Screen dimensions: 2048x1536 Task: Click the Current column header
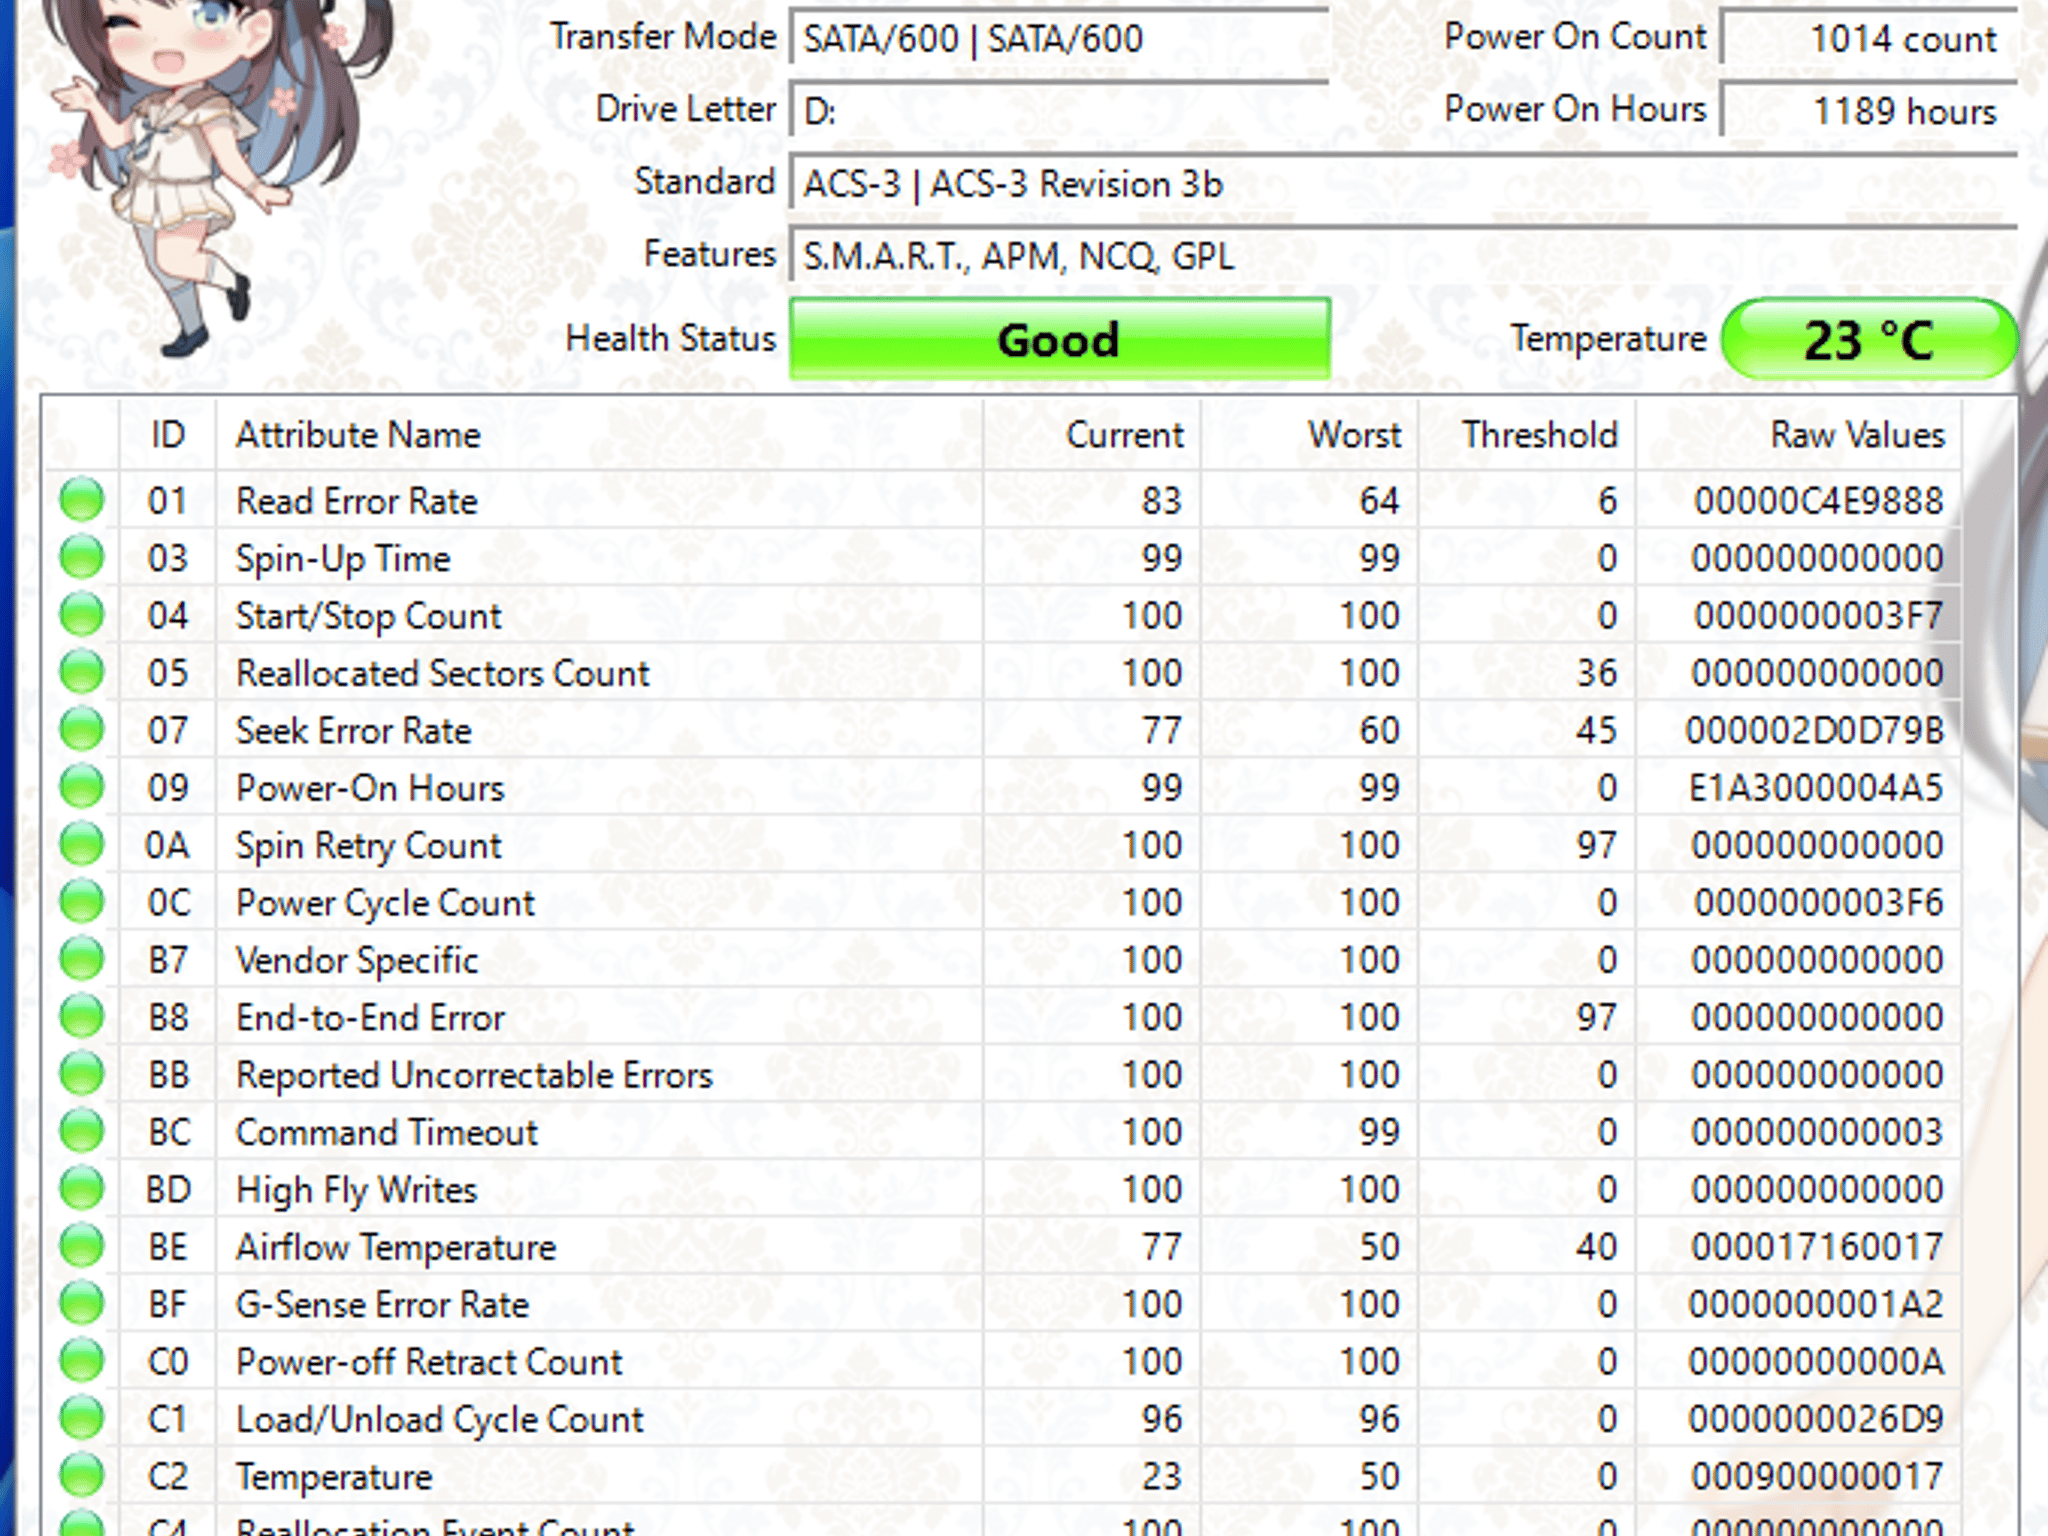[1092, 435]
